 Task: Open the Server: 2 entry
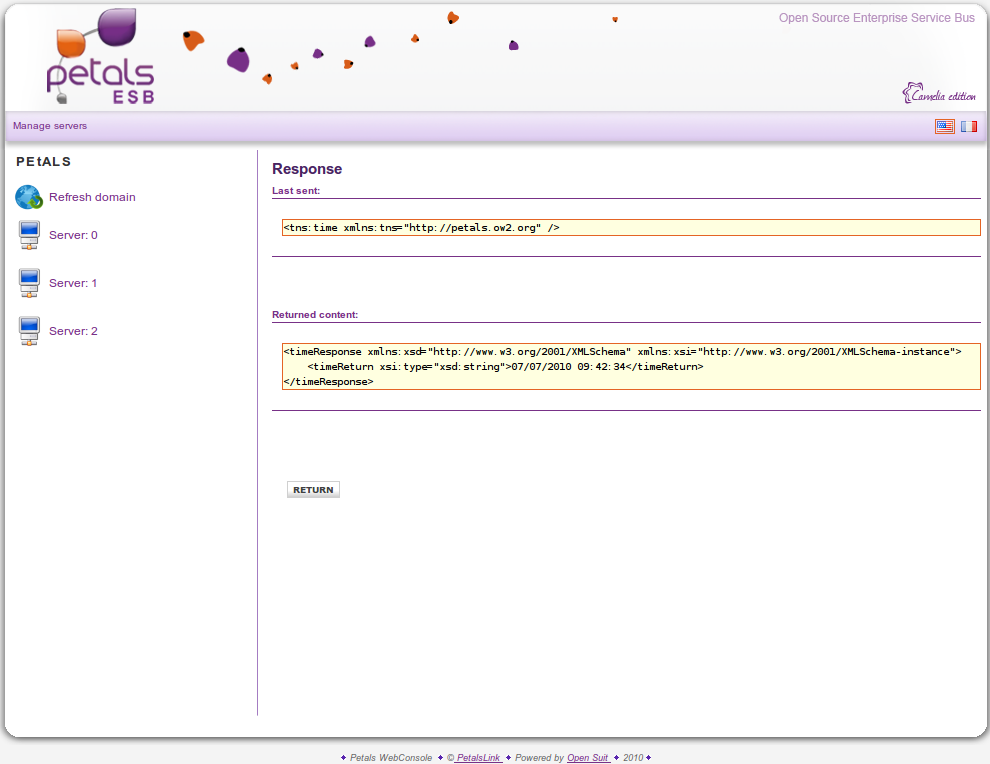73,331
